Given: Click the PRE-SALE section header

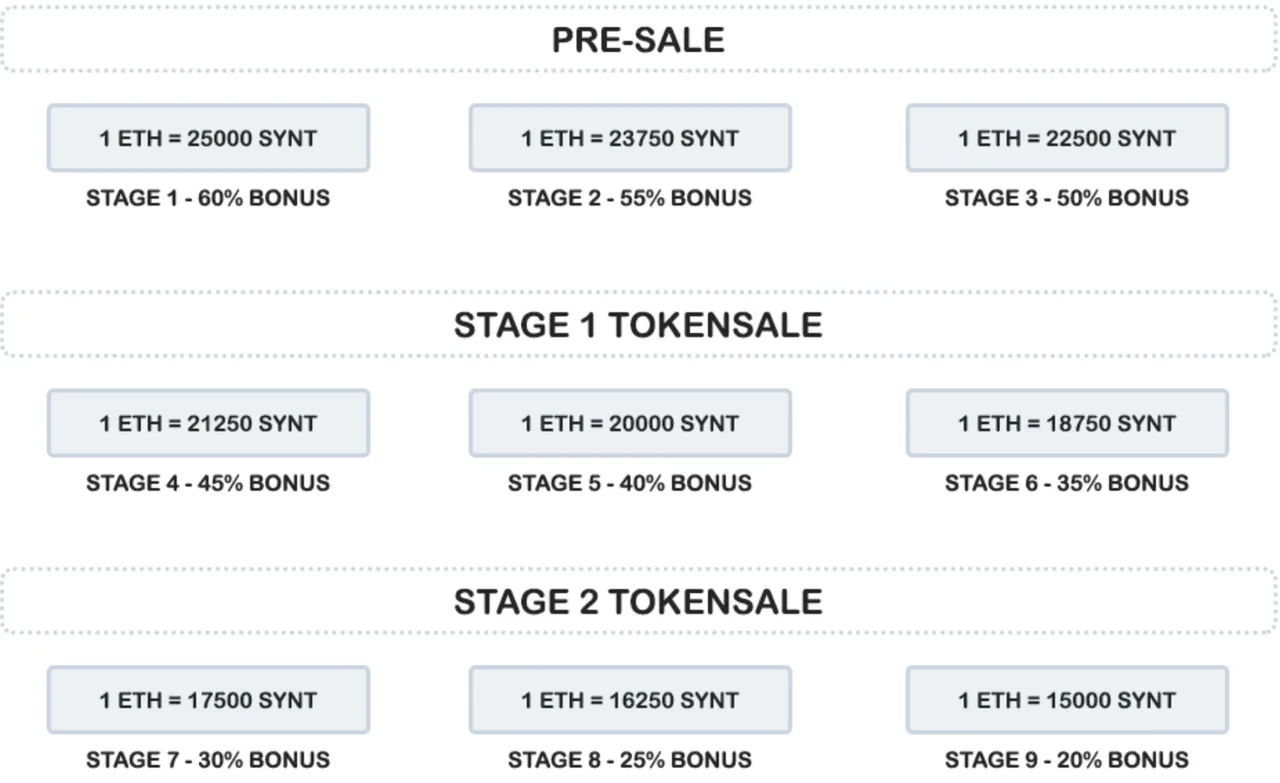Looking at the screenshot, I should coord(638,39).
